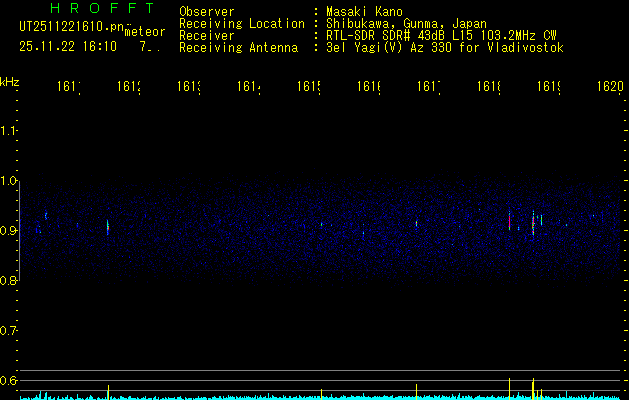Click the Receiving Antenna label
Image resolution: width=629 pixels, height=400 pixels.
(x=238, y=48)
